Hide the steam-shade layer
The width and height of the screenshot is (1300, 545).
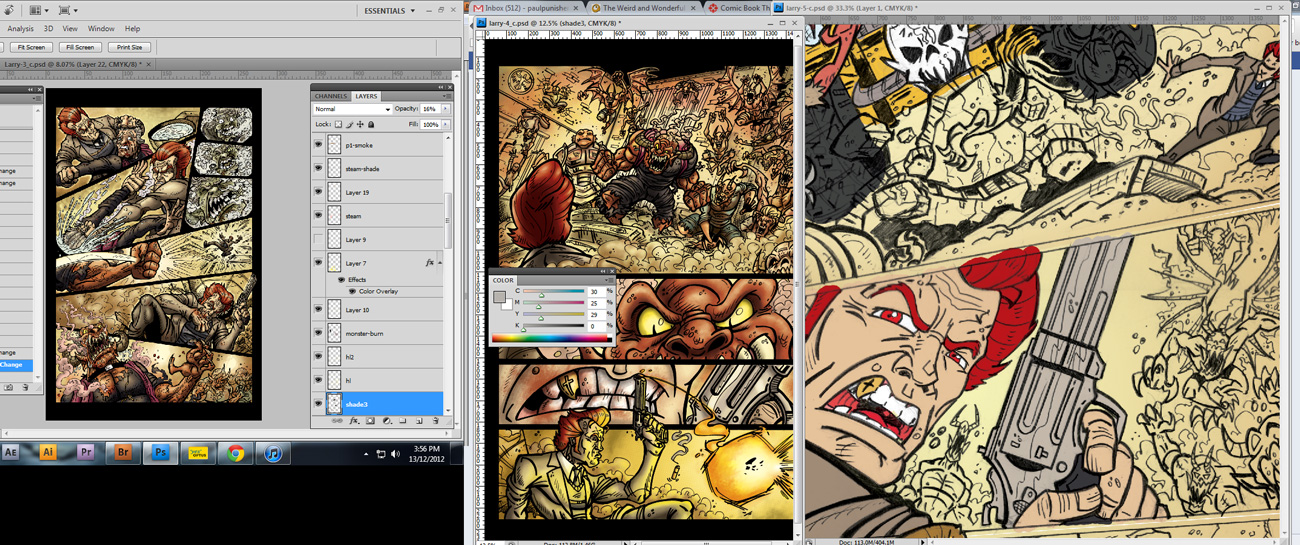[x=318, y=169]
